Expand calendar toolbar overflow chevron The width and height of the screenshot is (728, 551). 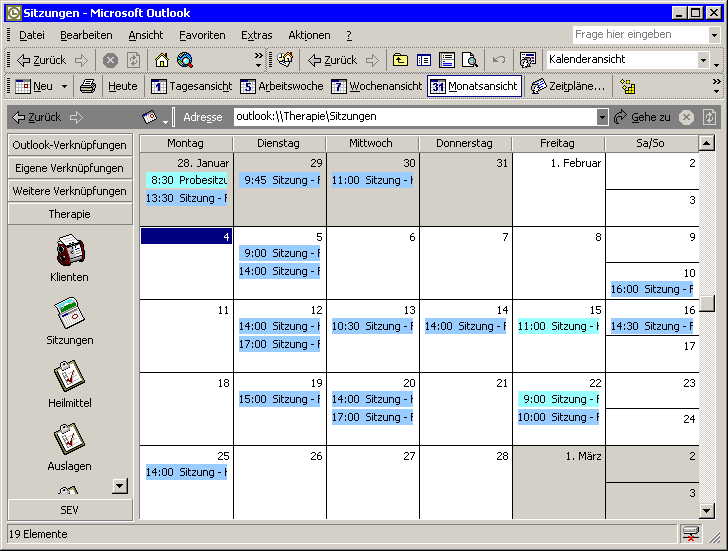pyautogui.click(x=717, y=86)
